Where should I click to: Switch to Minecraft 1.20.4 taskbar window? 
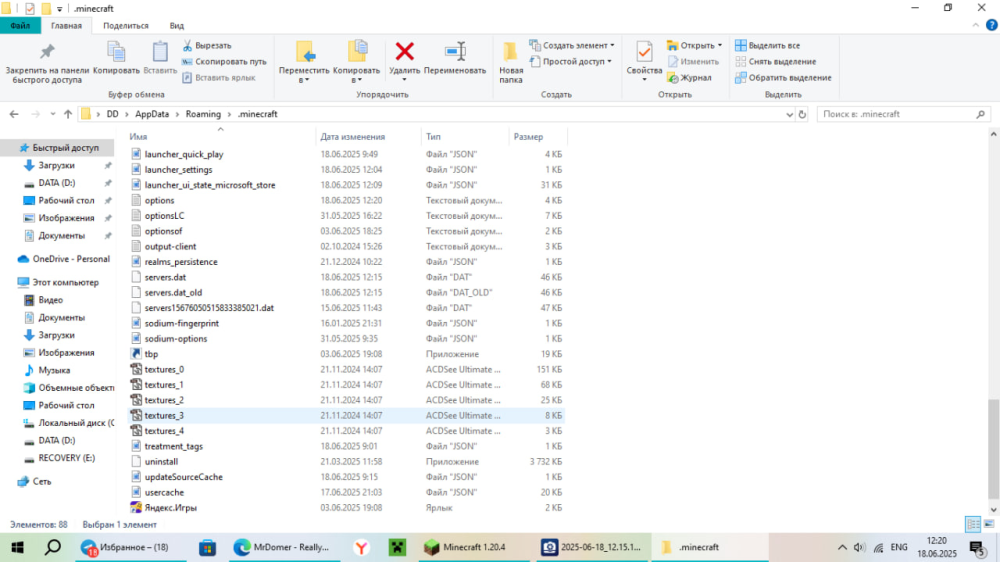click(474, 547)
